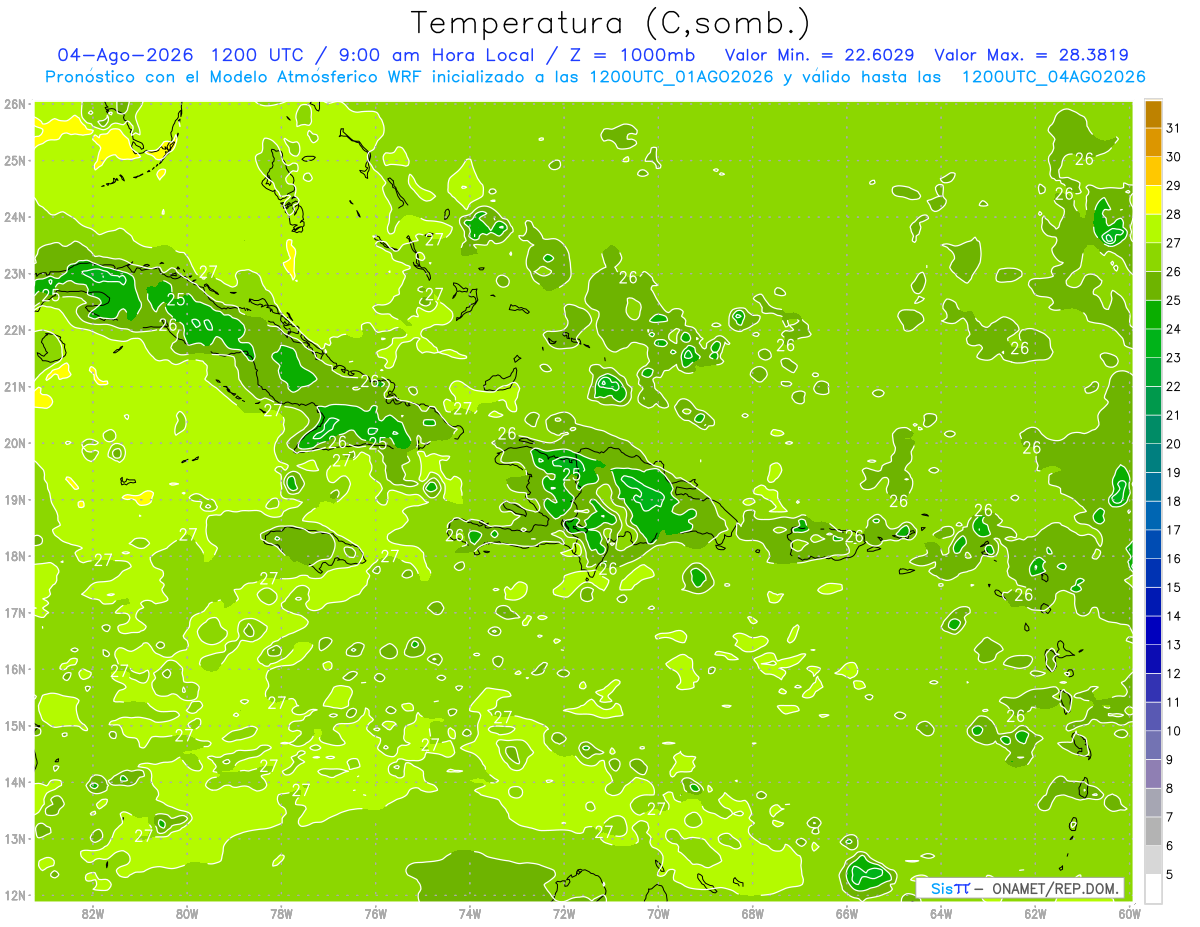Click the 70W longitude label
The height and width of the screenshot is (927, 1200).
point(657,913)
